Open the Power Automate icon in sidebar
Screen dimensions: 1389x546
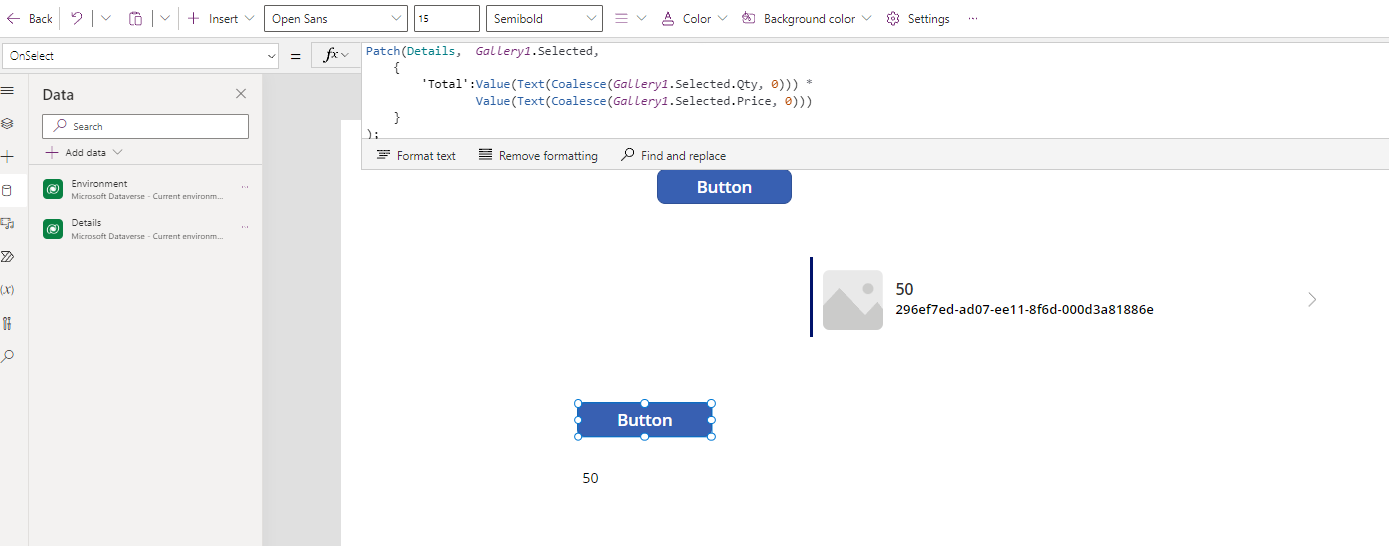pos(8,256)
